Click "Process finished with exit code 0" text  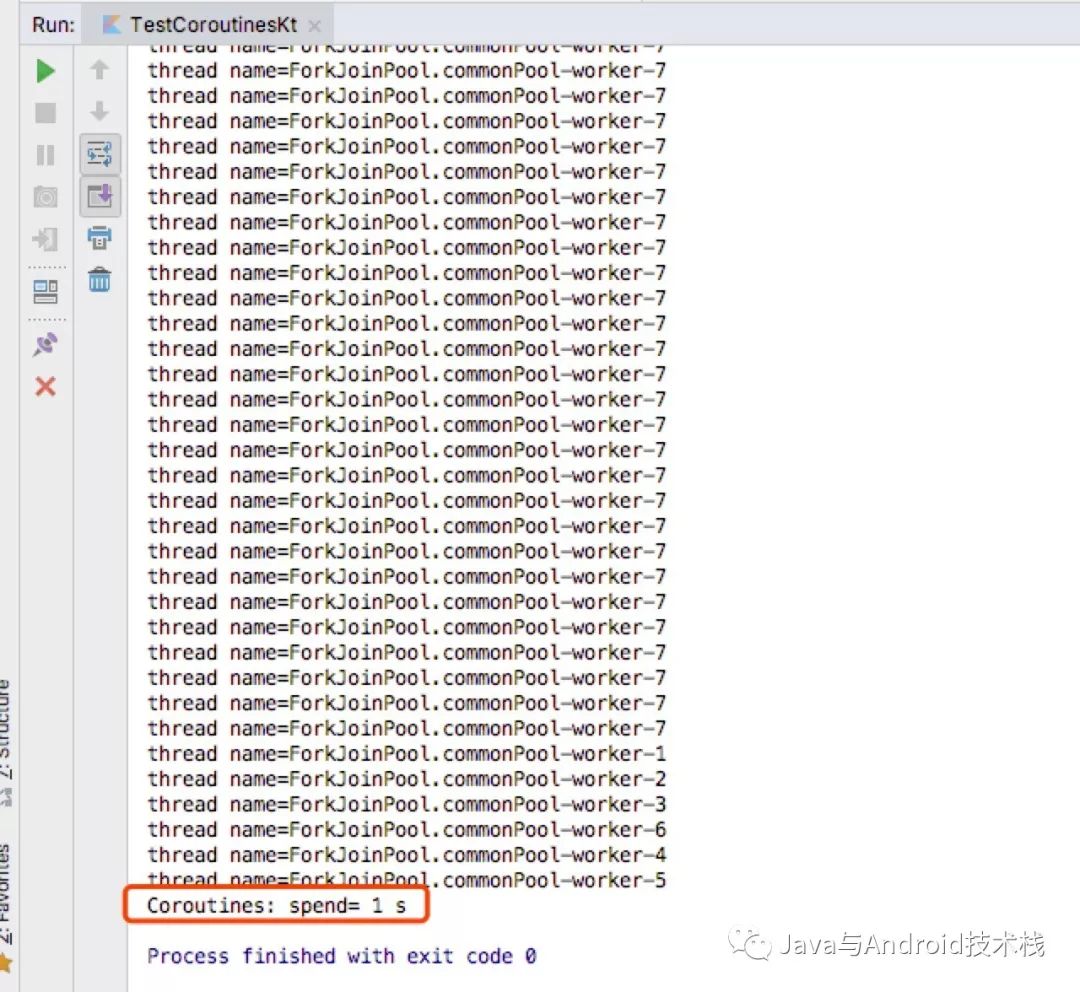[342, 956]
